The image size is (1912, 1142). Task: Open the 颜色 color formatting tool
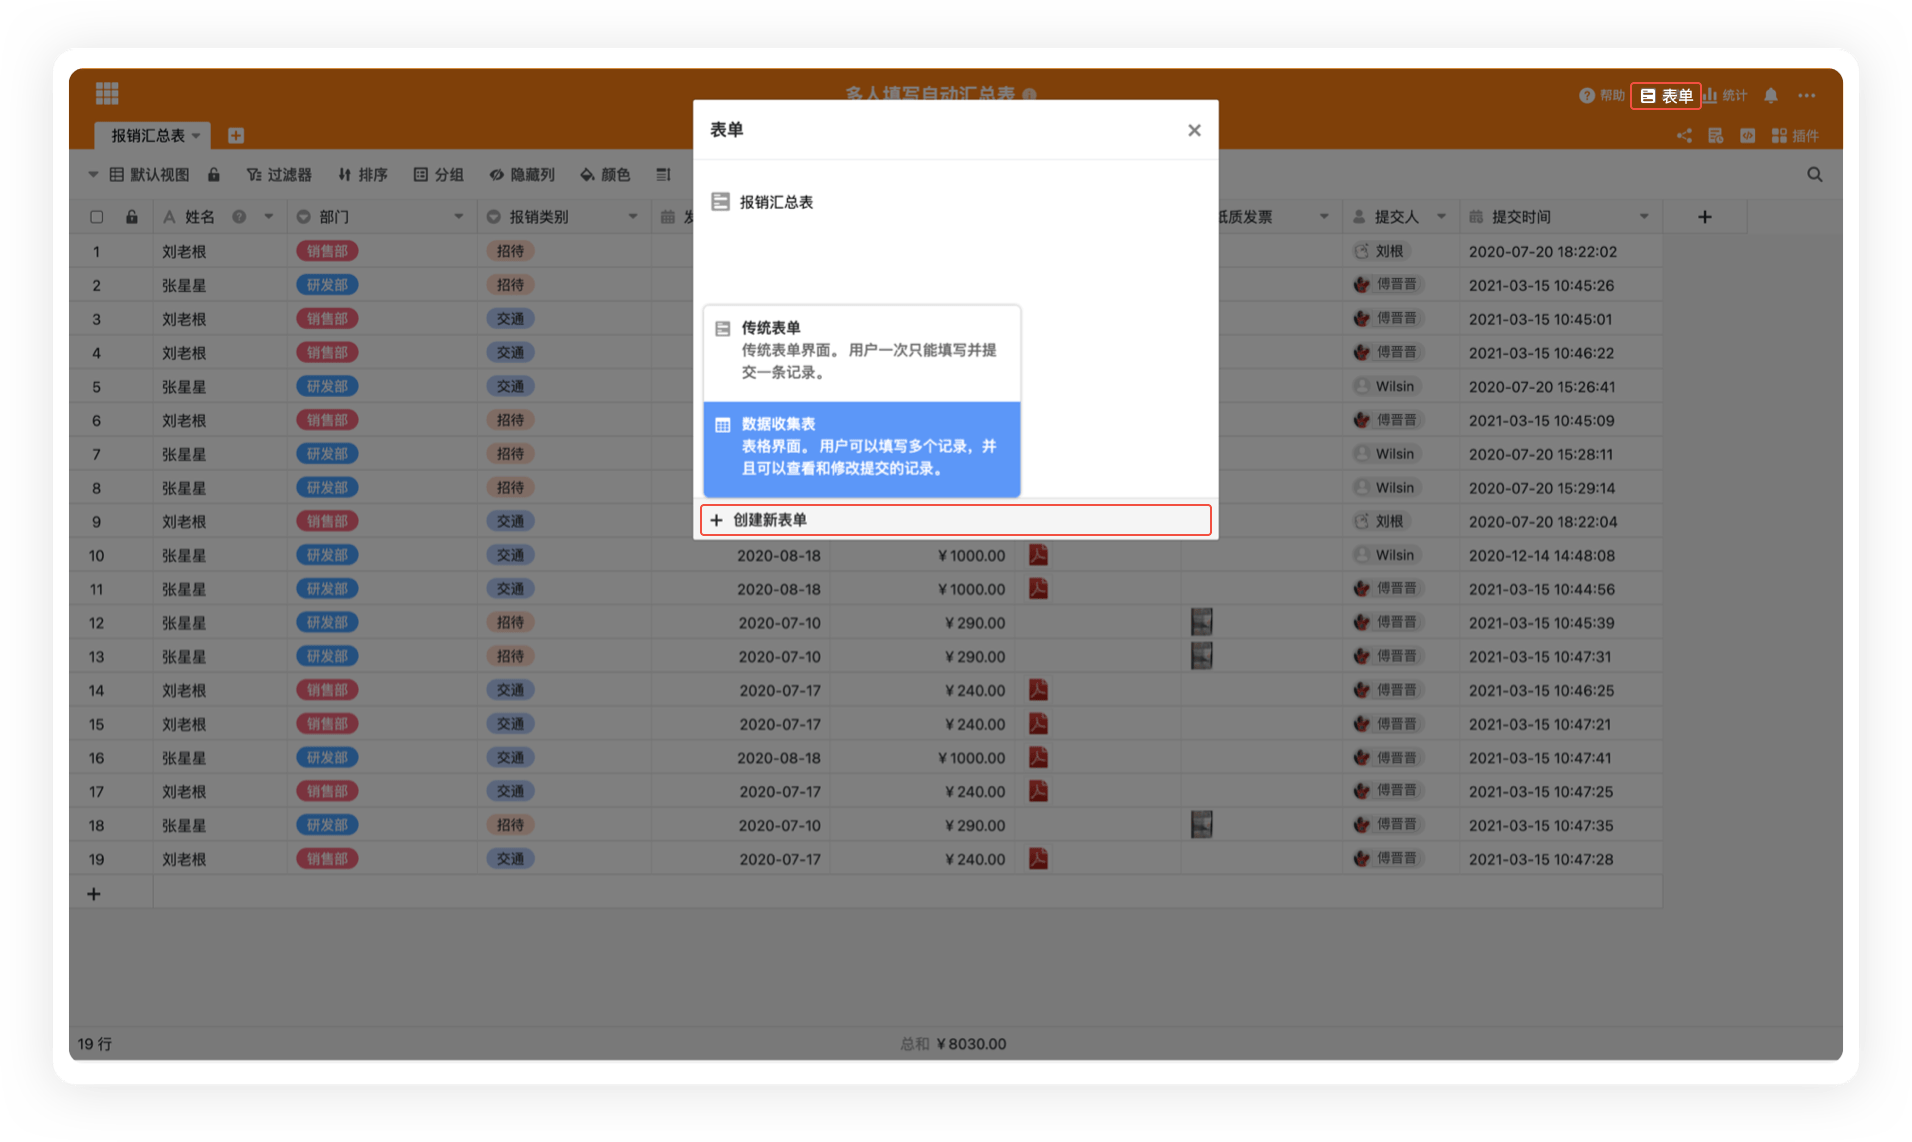605,175
